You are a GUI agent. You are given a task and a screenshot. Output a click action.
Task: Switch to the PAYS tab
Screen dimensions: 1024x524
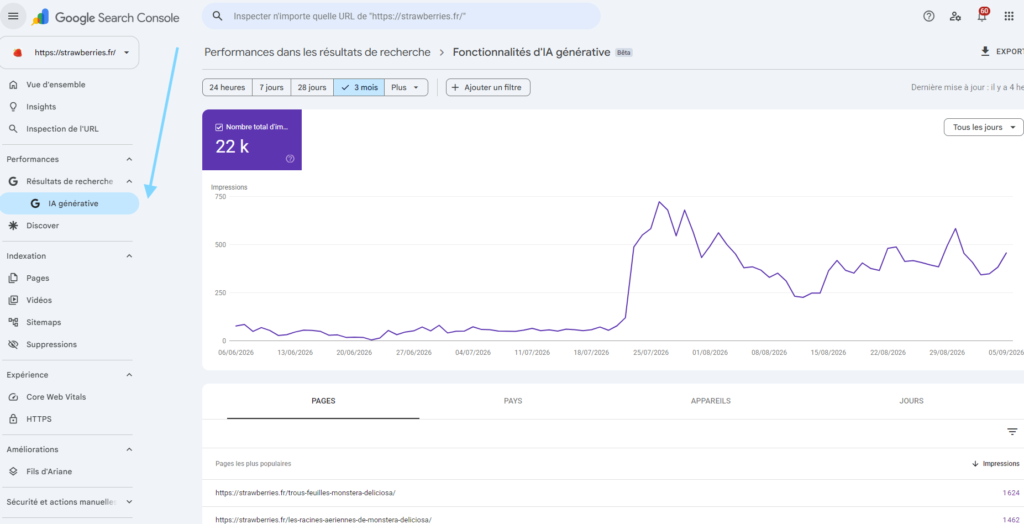[x=513, y=401]
